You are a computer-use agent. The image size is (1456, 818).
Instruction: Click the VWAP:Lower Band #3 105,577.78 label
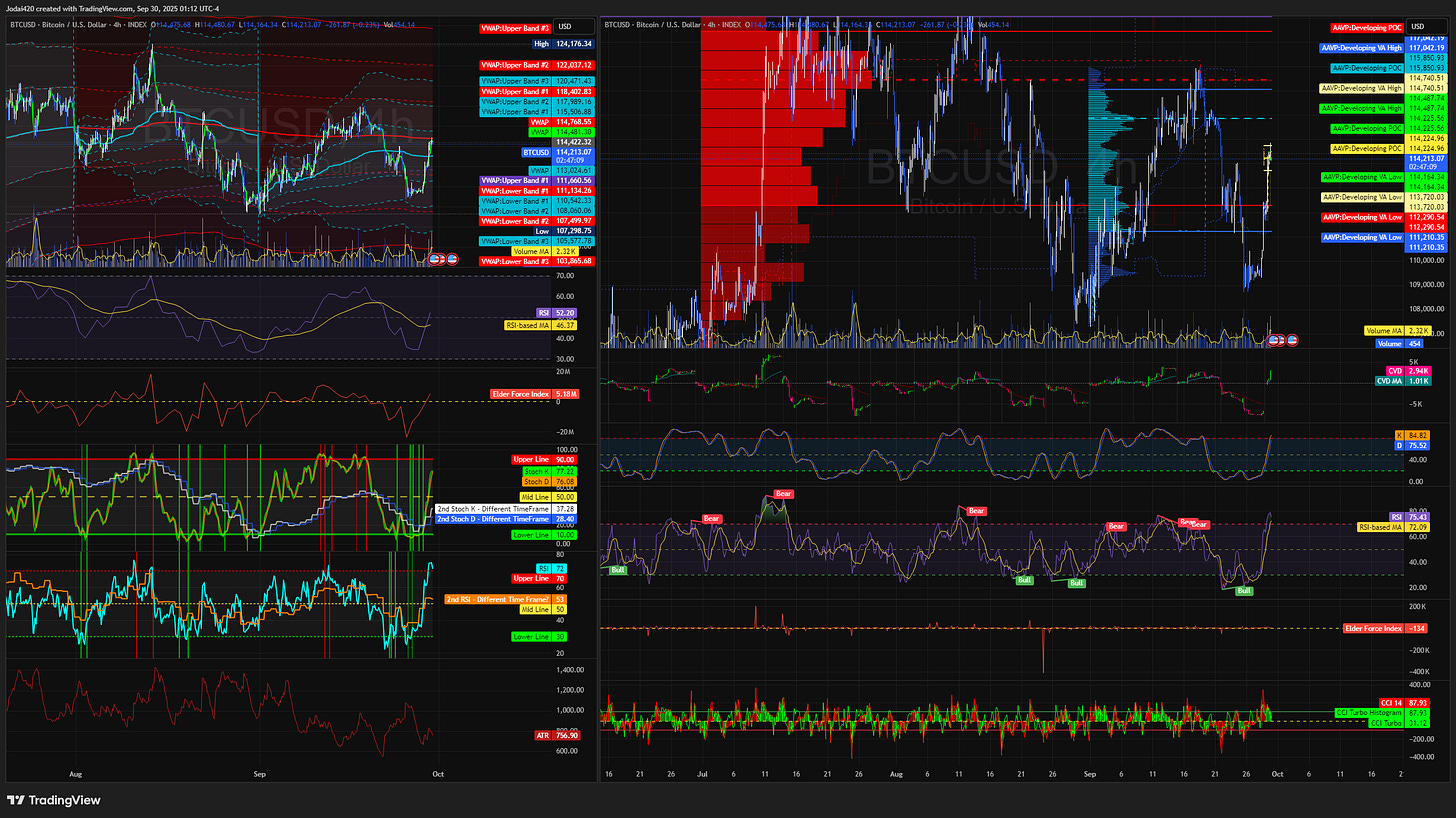[537, 241]
